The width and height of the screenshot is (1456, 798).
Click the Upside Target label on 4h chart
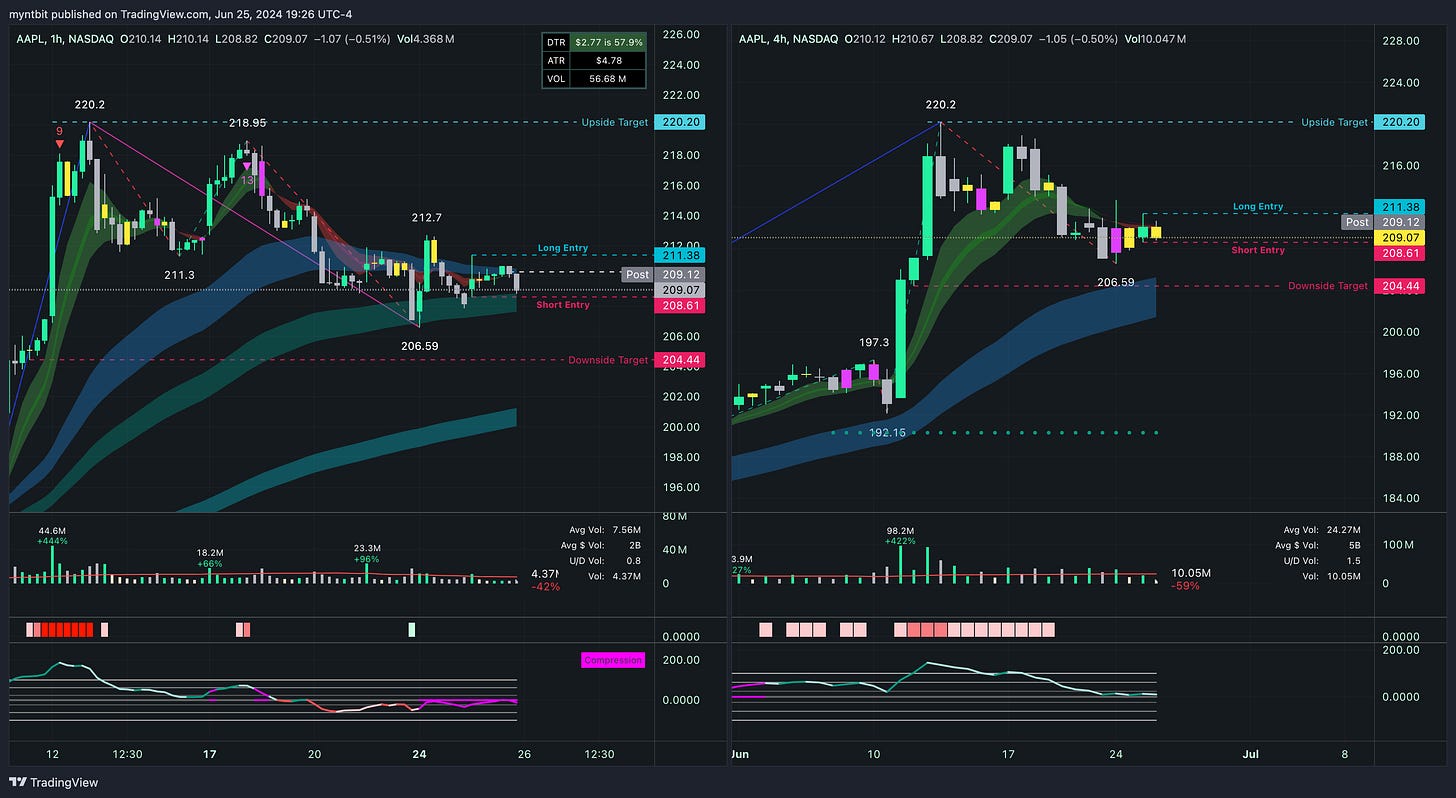coord(1335,122)
